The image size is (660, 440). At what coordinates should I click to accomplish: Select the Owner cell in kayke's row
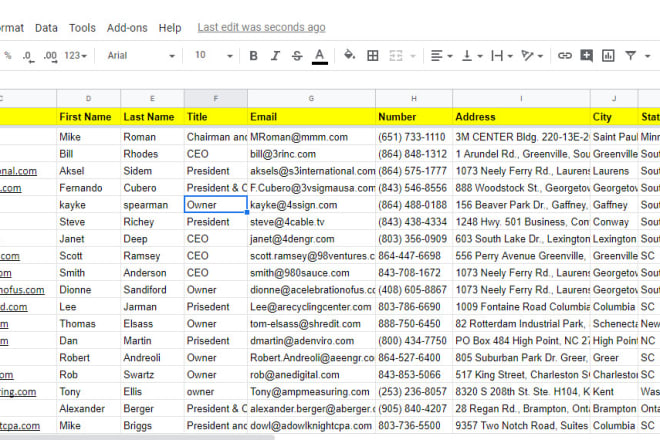click(216, 205)
